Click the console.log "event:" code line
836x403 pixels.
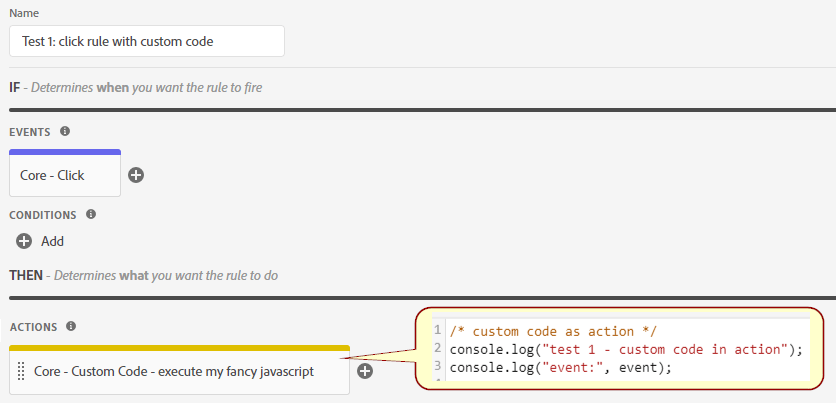(560, 367)
